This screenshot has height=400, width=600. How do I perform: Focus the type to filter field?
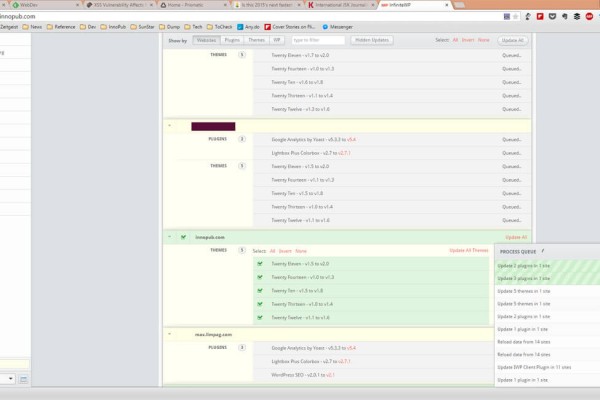click(318, 40)
